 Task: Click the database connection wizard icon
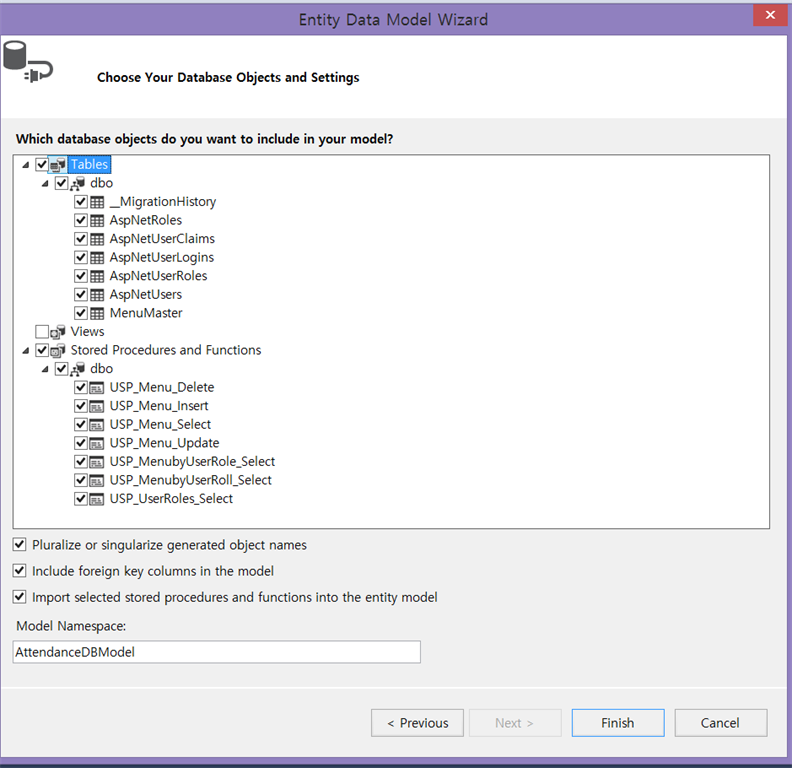pos(28,62)
